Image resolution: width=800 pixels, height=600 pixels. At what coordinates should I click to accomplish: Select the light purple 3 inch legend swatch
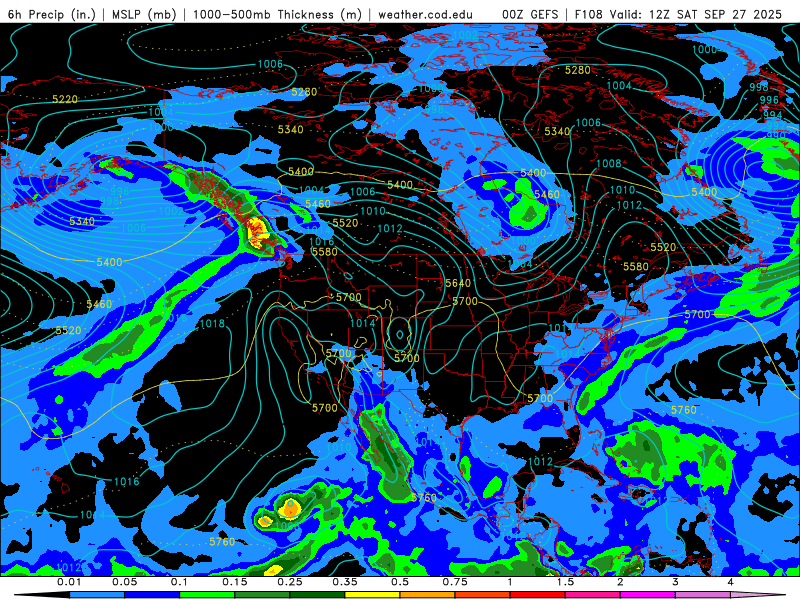point(703,595)
